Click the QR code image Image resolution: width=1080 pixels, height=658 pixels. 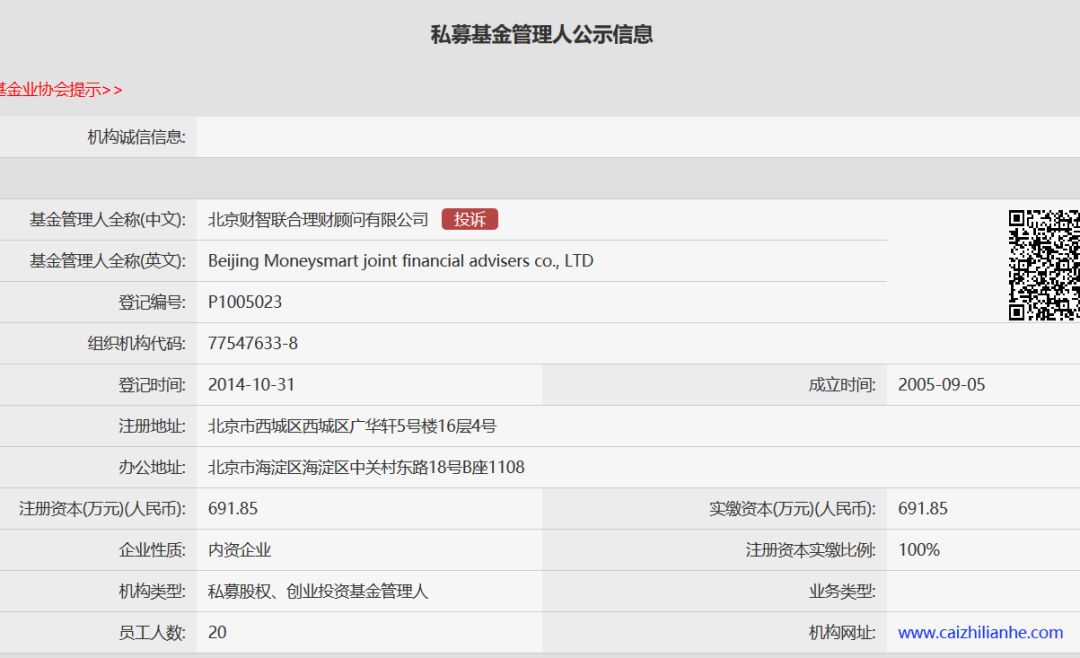point(1044,265)
